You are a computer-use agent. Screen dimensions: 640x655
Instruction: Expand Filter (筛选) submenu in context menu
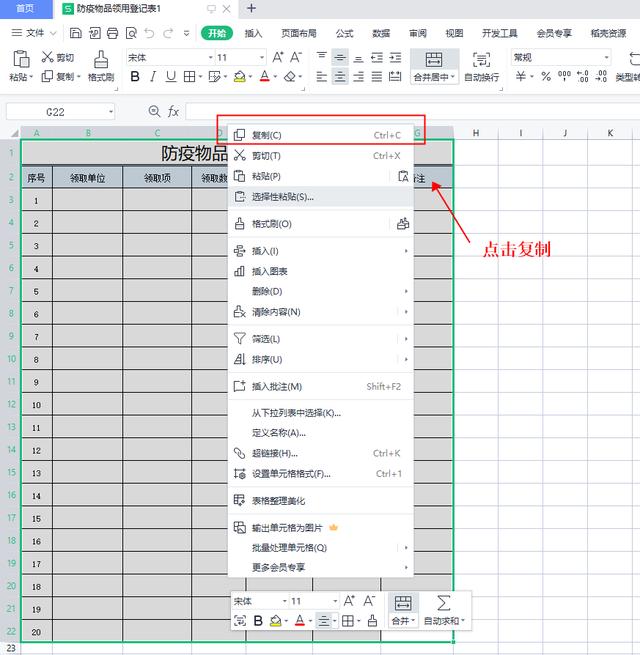coord(321,339)
